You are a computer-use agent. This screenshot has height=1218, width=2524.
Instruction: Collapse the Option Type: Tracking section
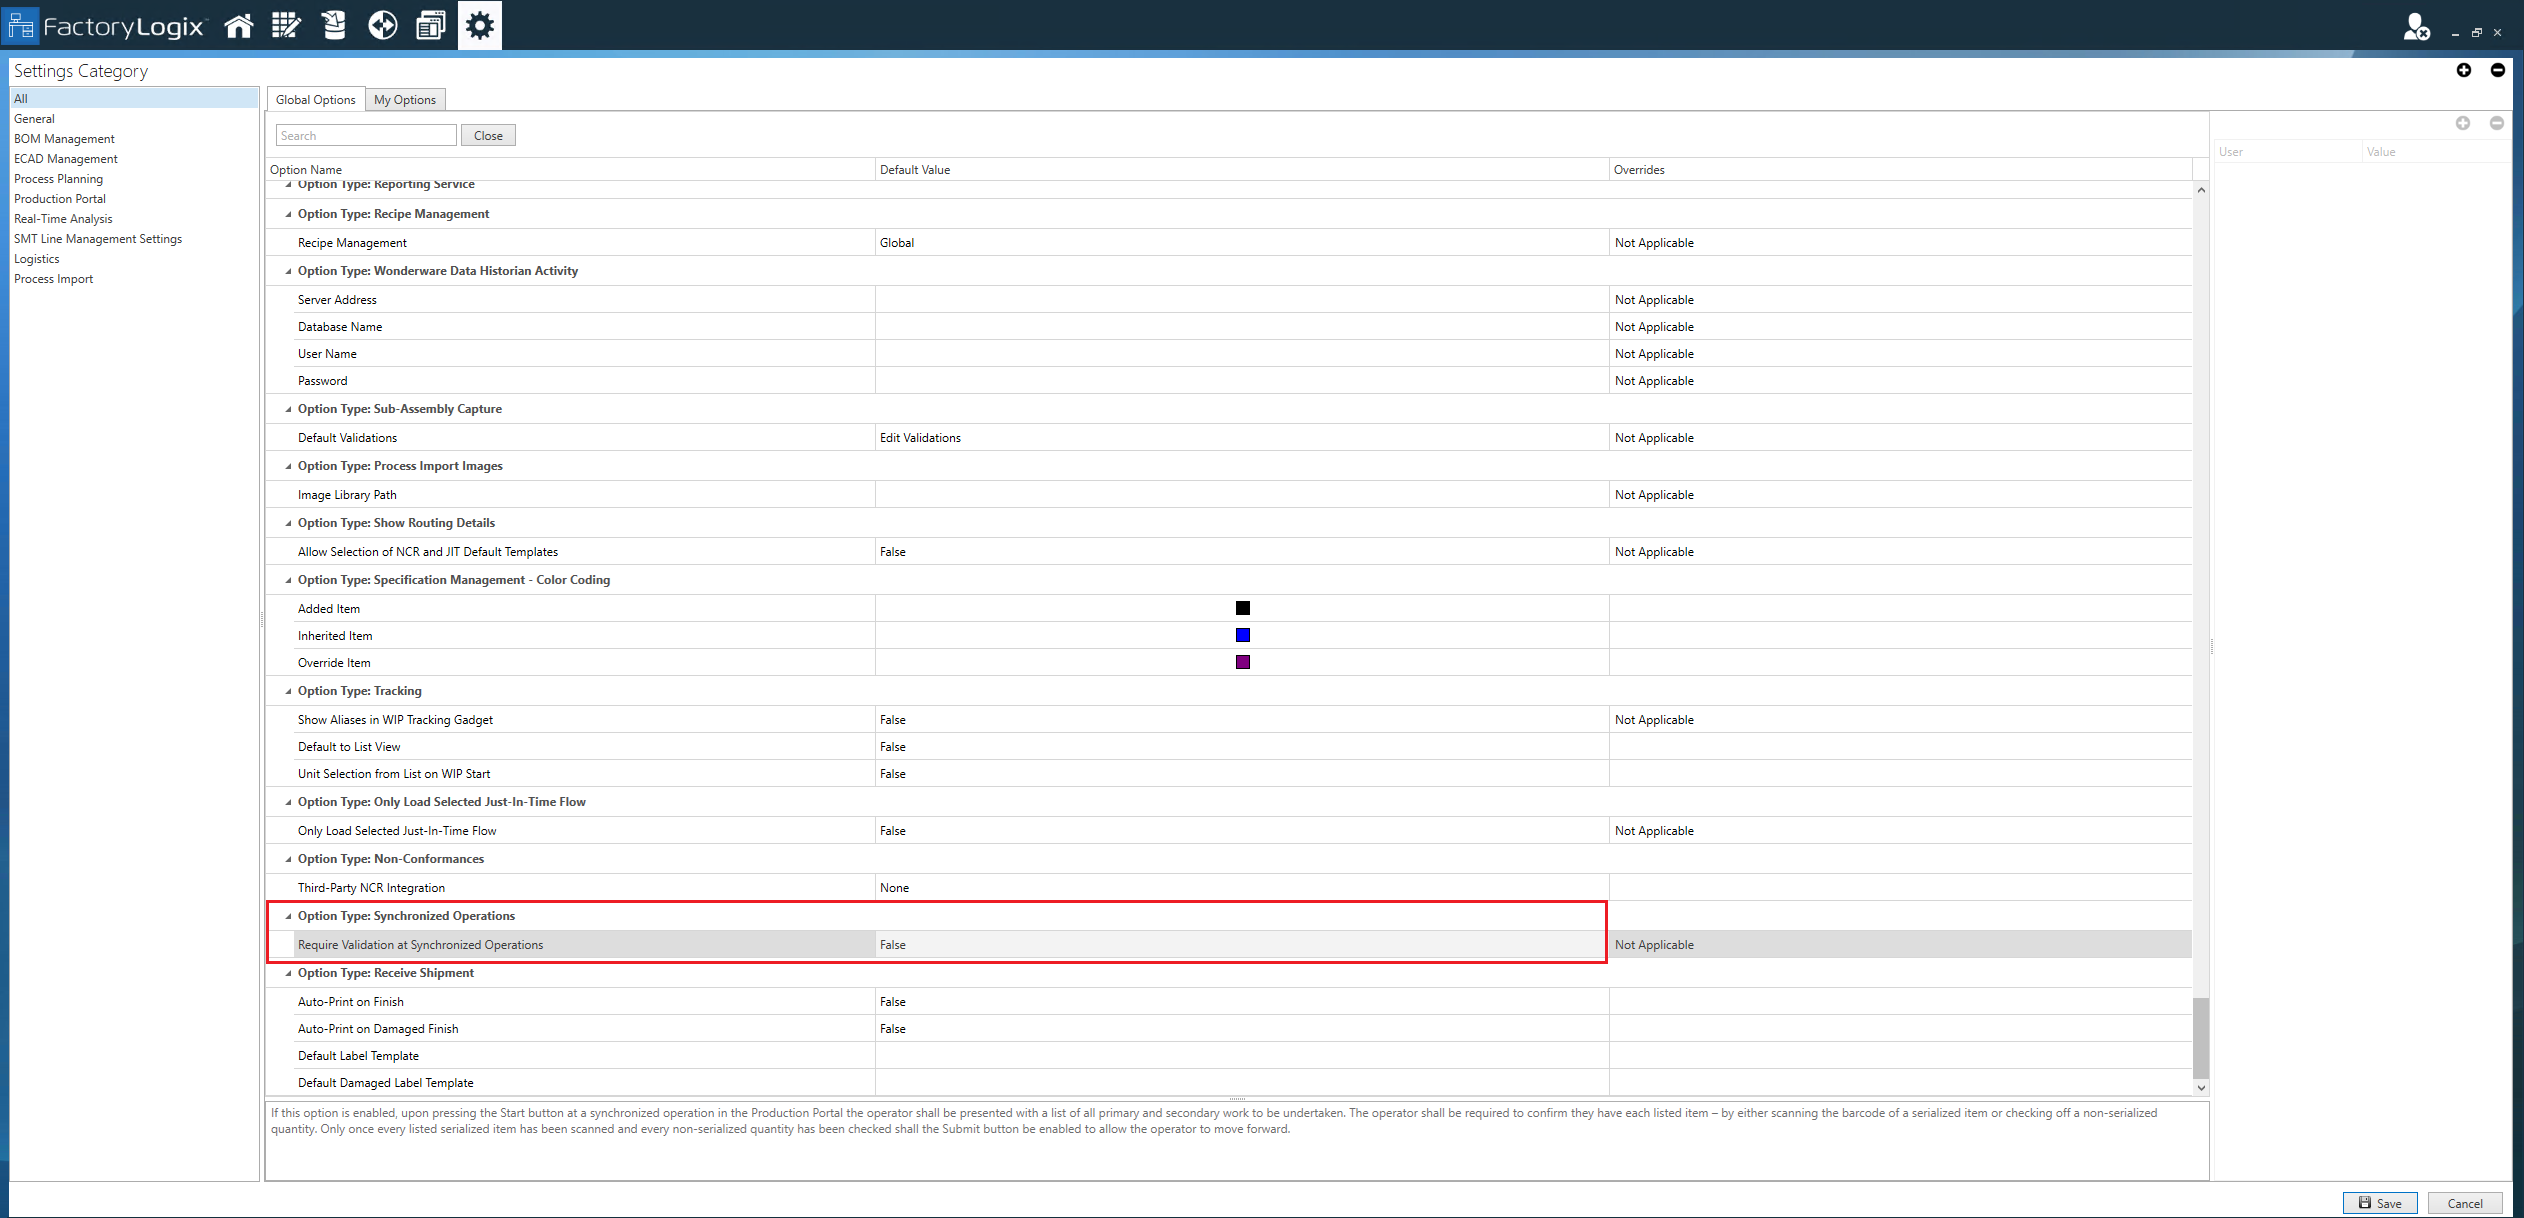click(287, 691)
